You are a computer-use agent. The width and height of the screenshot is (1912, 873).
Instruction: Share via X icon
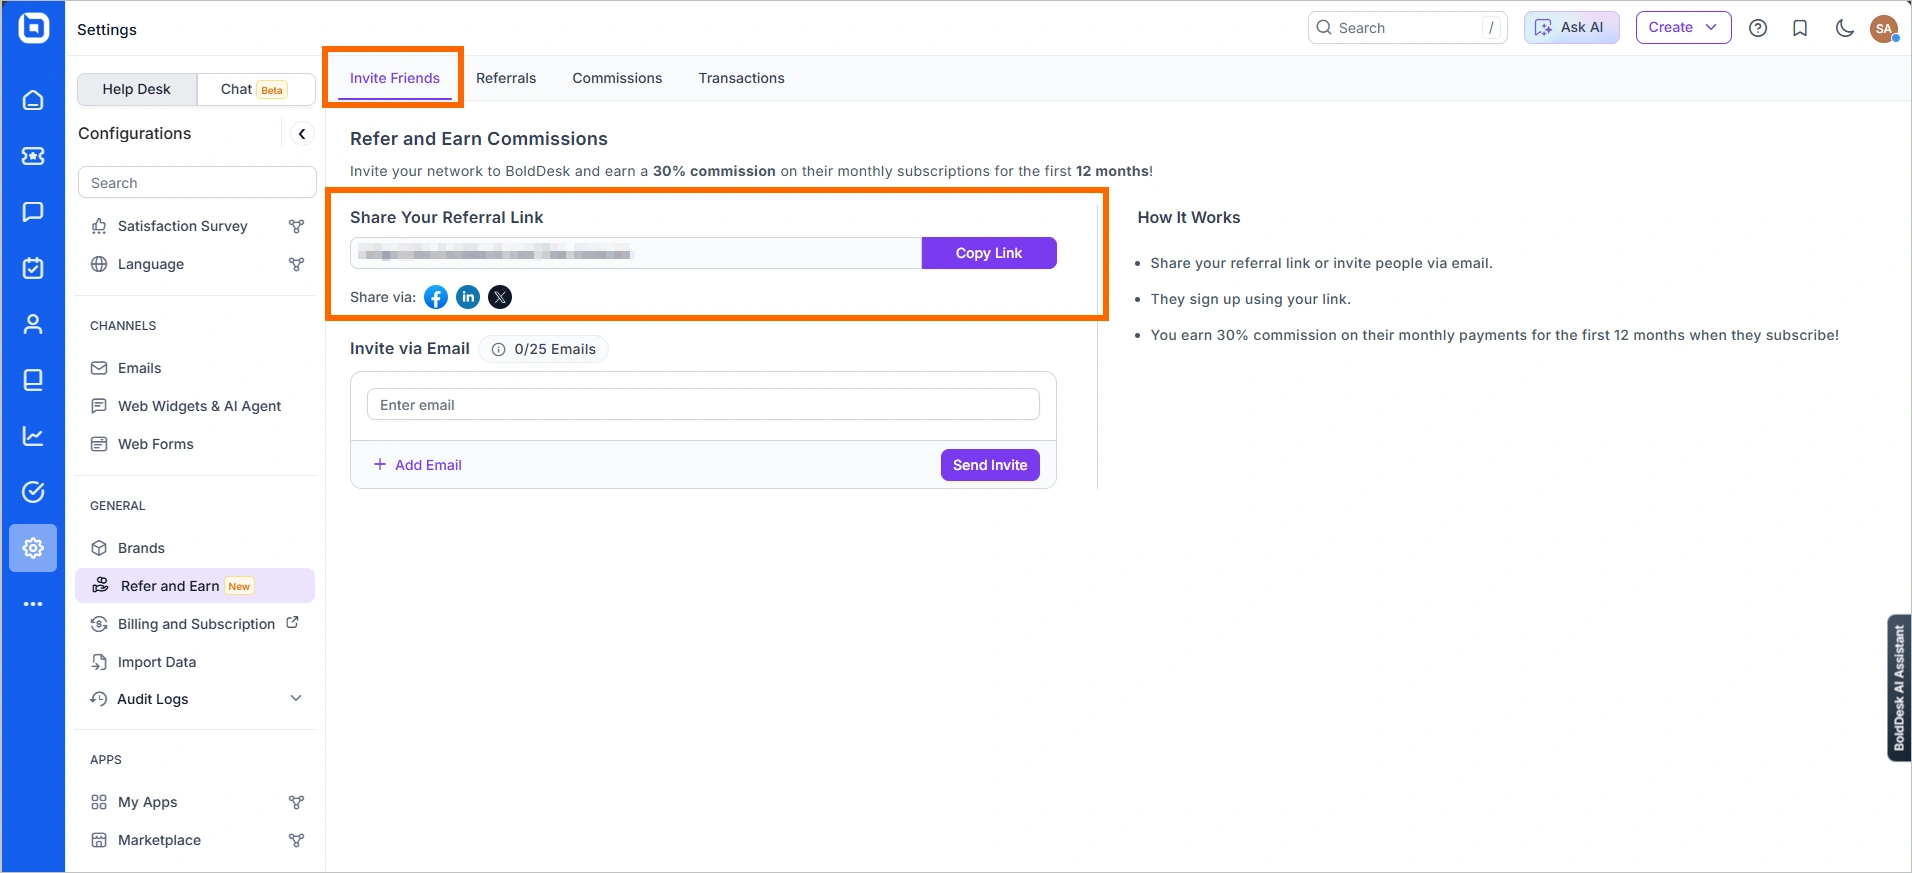coord(500,297)
